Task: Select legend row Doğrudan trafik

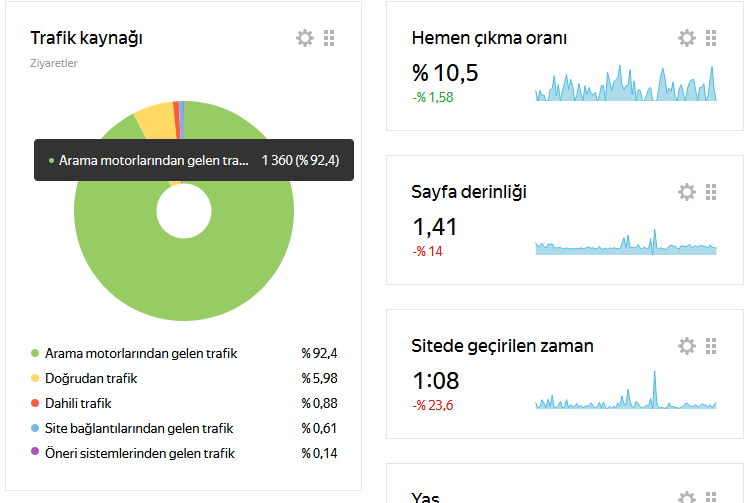Action: tap(184, 378)
